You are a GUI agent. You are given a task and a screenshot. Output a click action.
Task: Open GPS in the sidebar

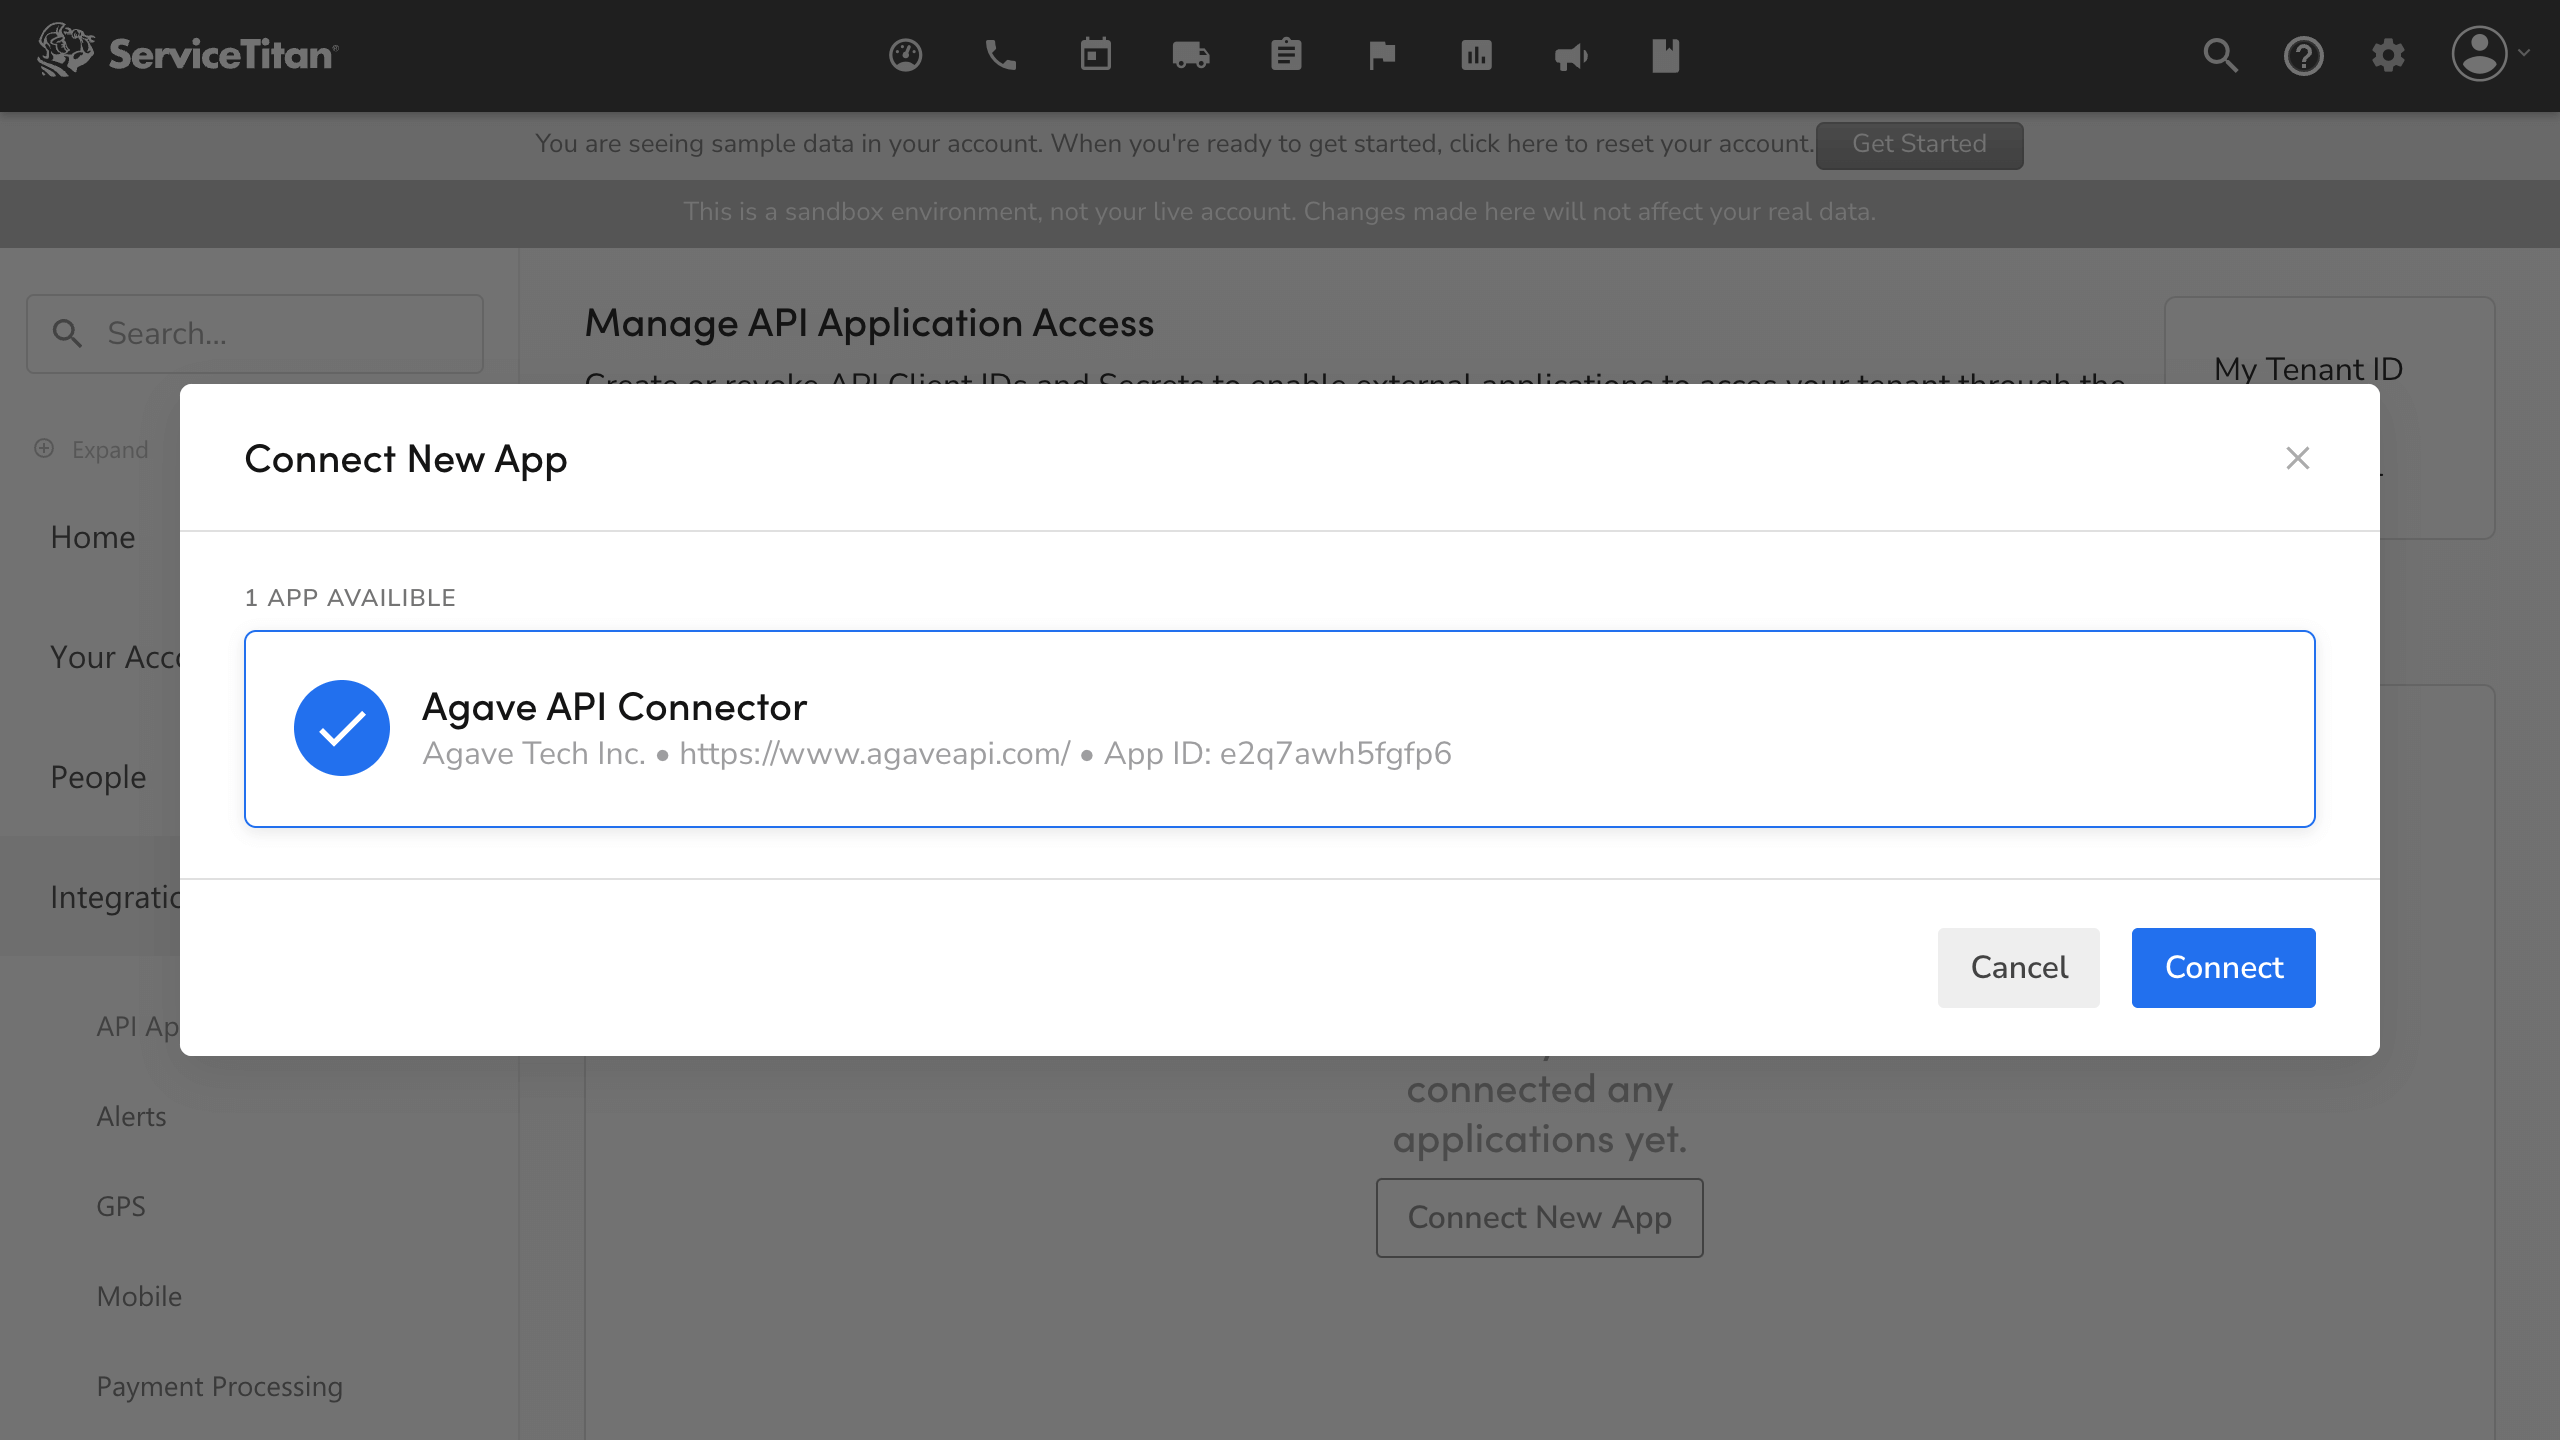pyautogui.click(x=121, y=1207)
